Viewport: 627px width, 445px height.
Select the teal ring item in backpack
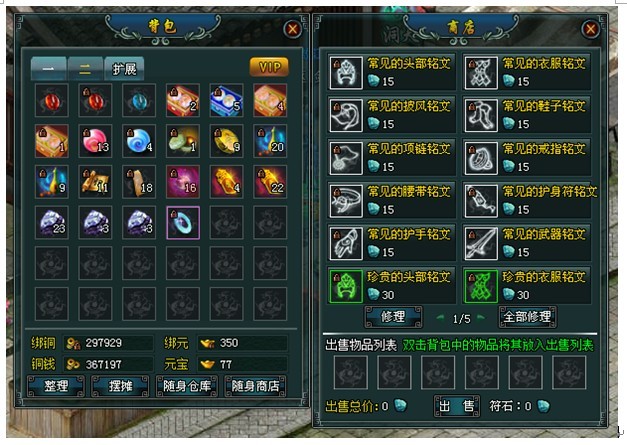point(183,223)
